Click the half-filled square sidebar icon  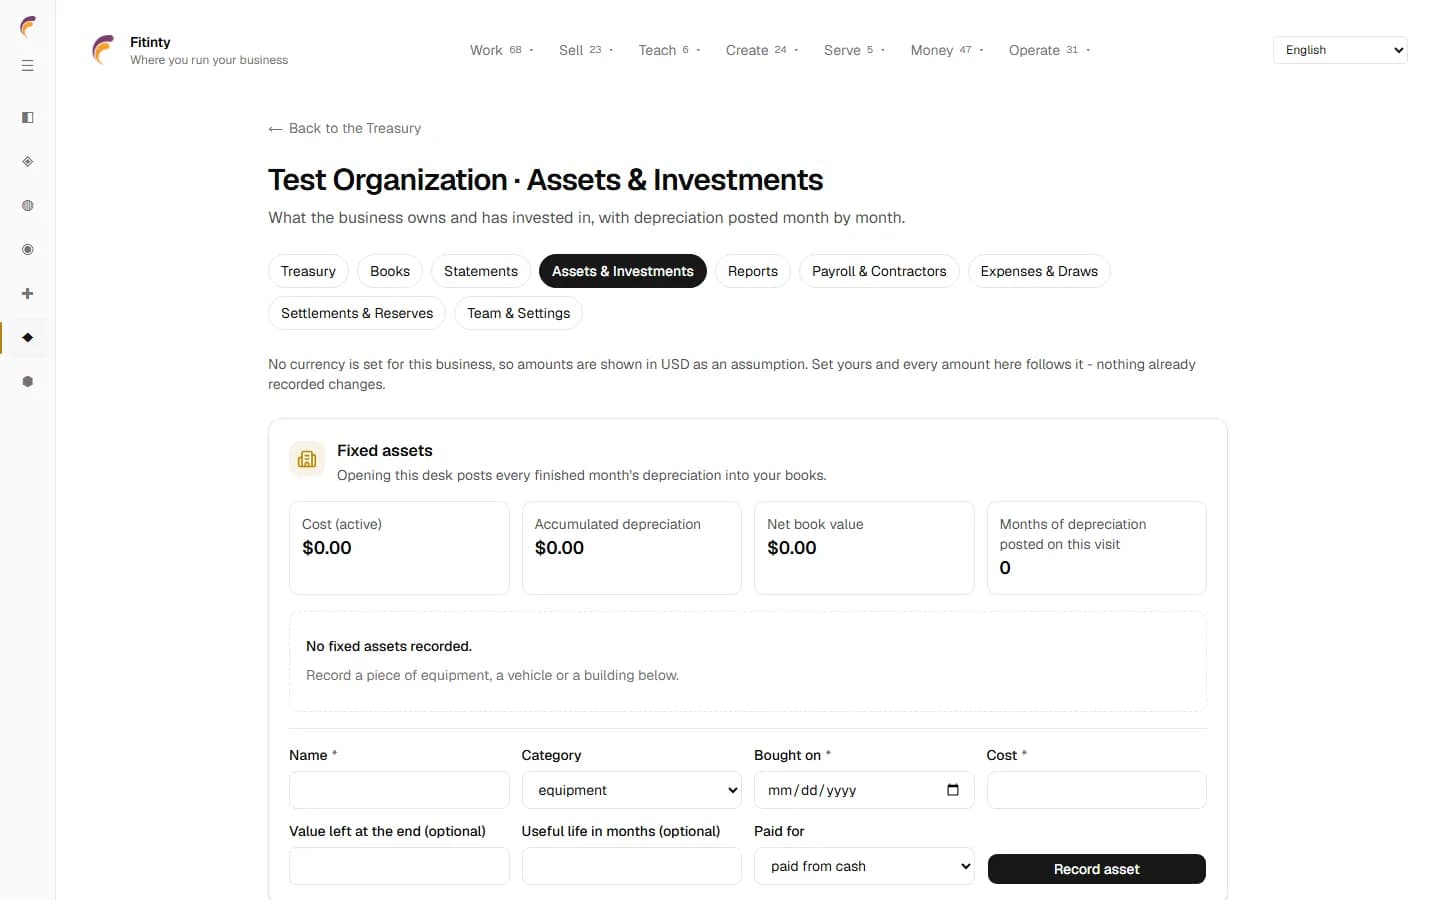28,118
